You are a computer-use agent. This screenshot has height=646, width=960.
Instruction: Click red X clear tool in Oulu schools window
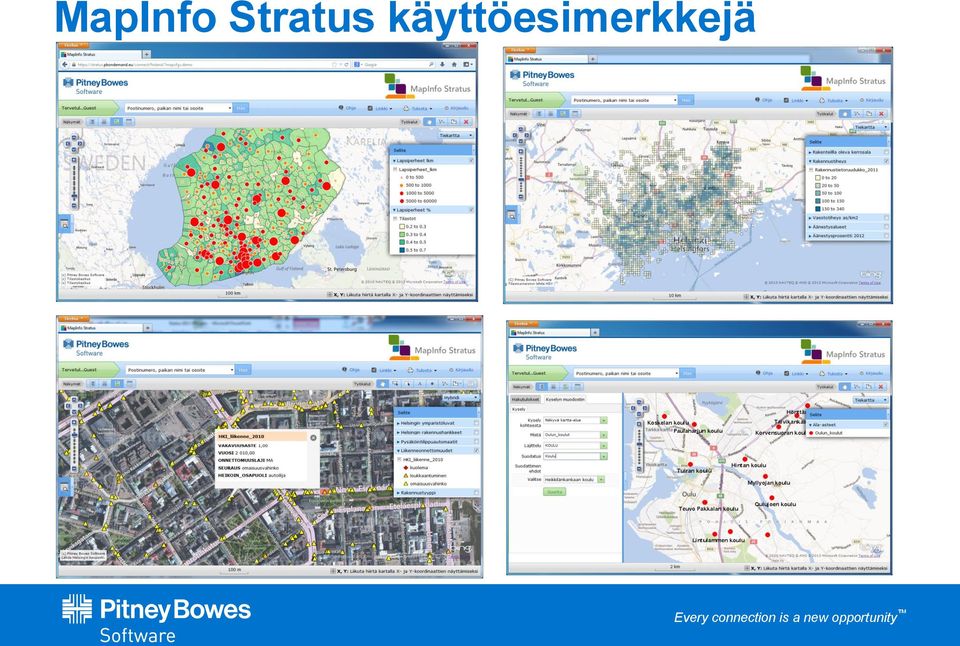point(882,387)
